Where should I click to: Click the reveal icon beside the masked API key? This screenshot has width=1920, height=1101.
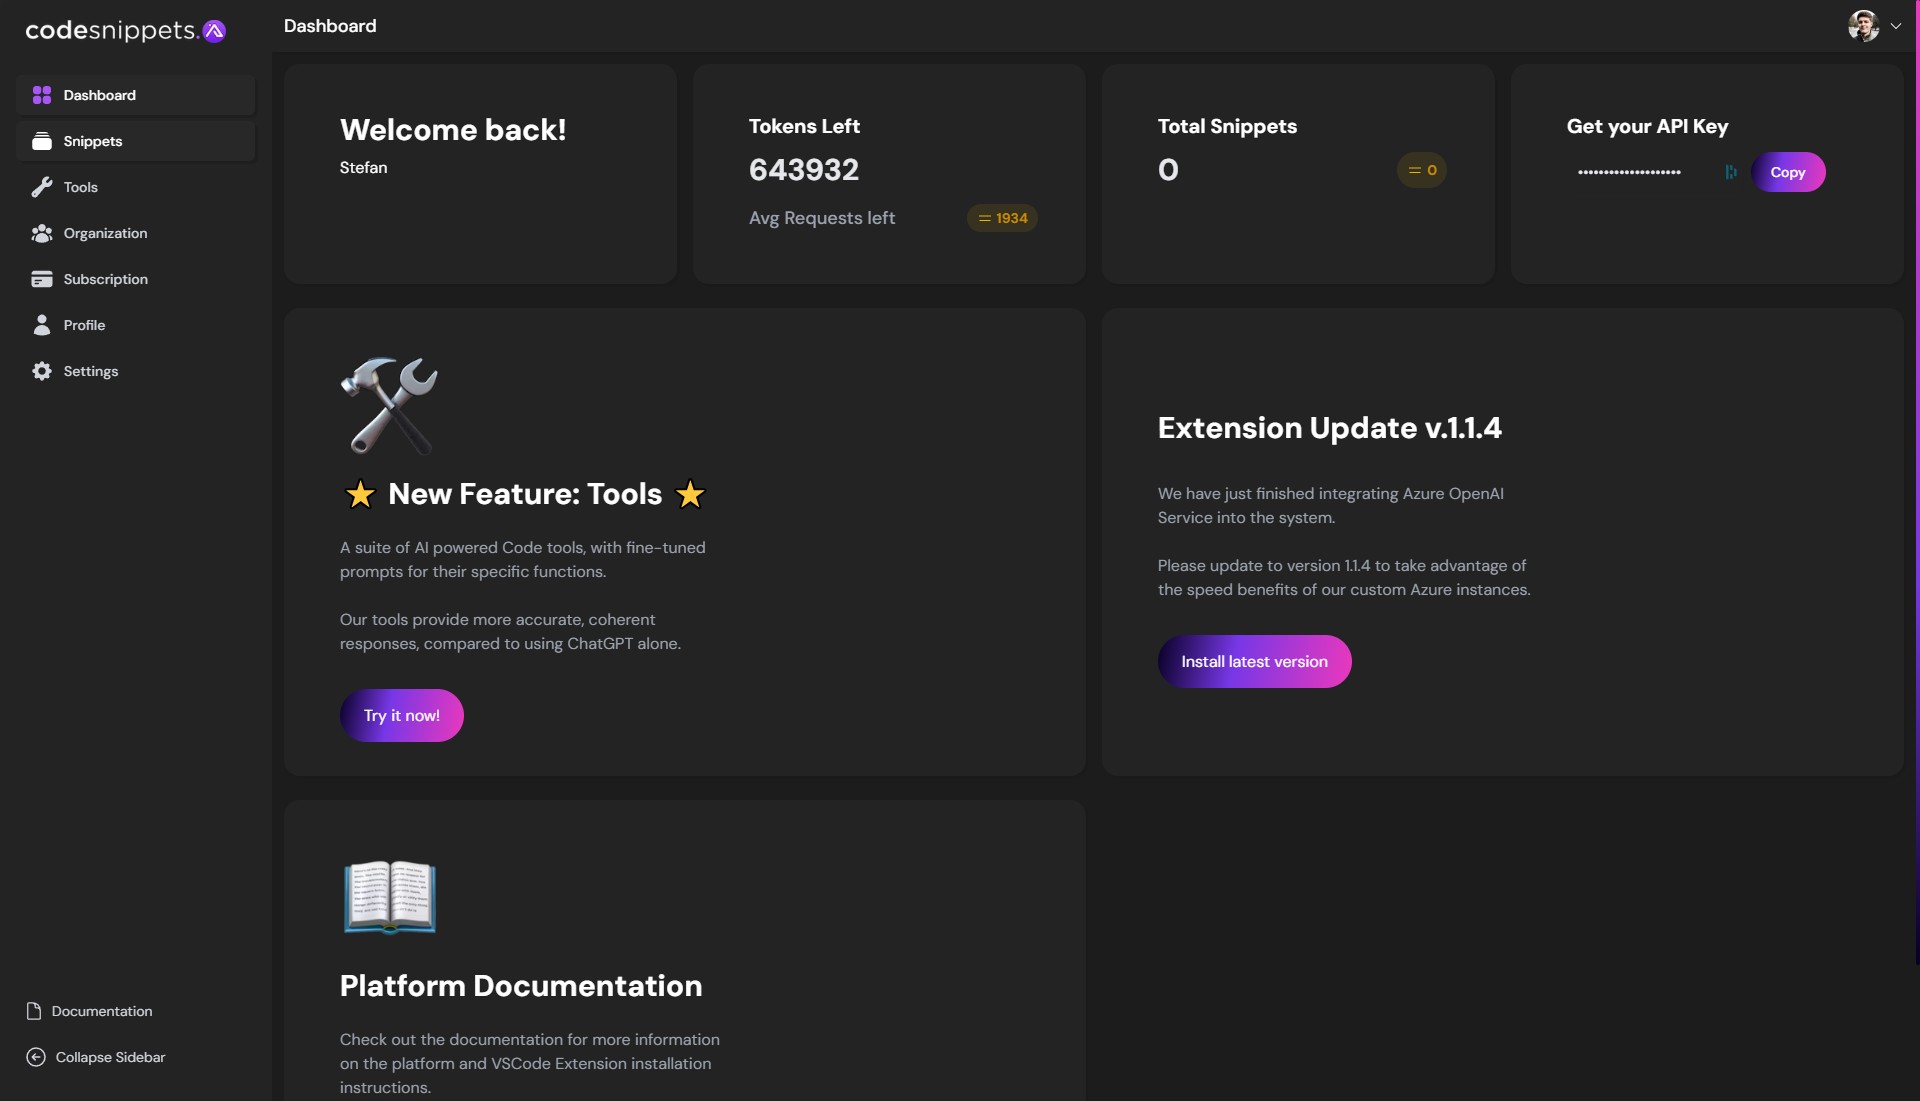(1730, 172)
